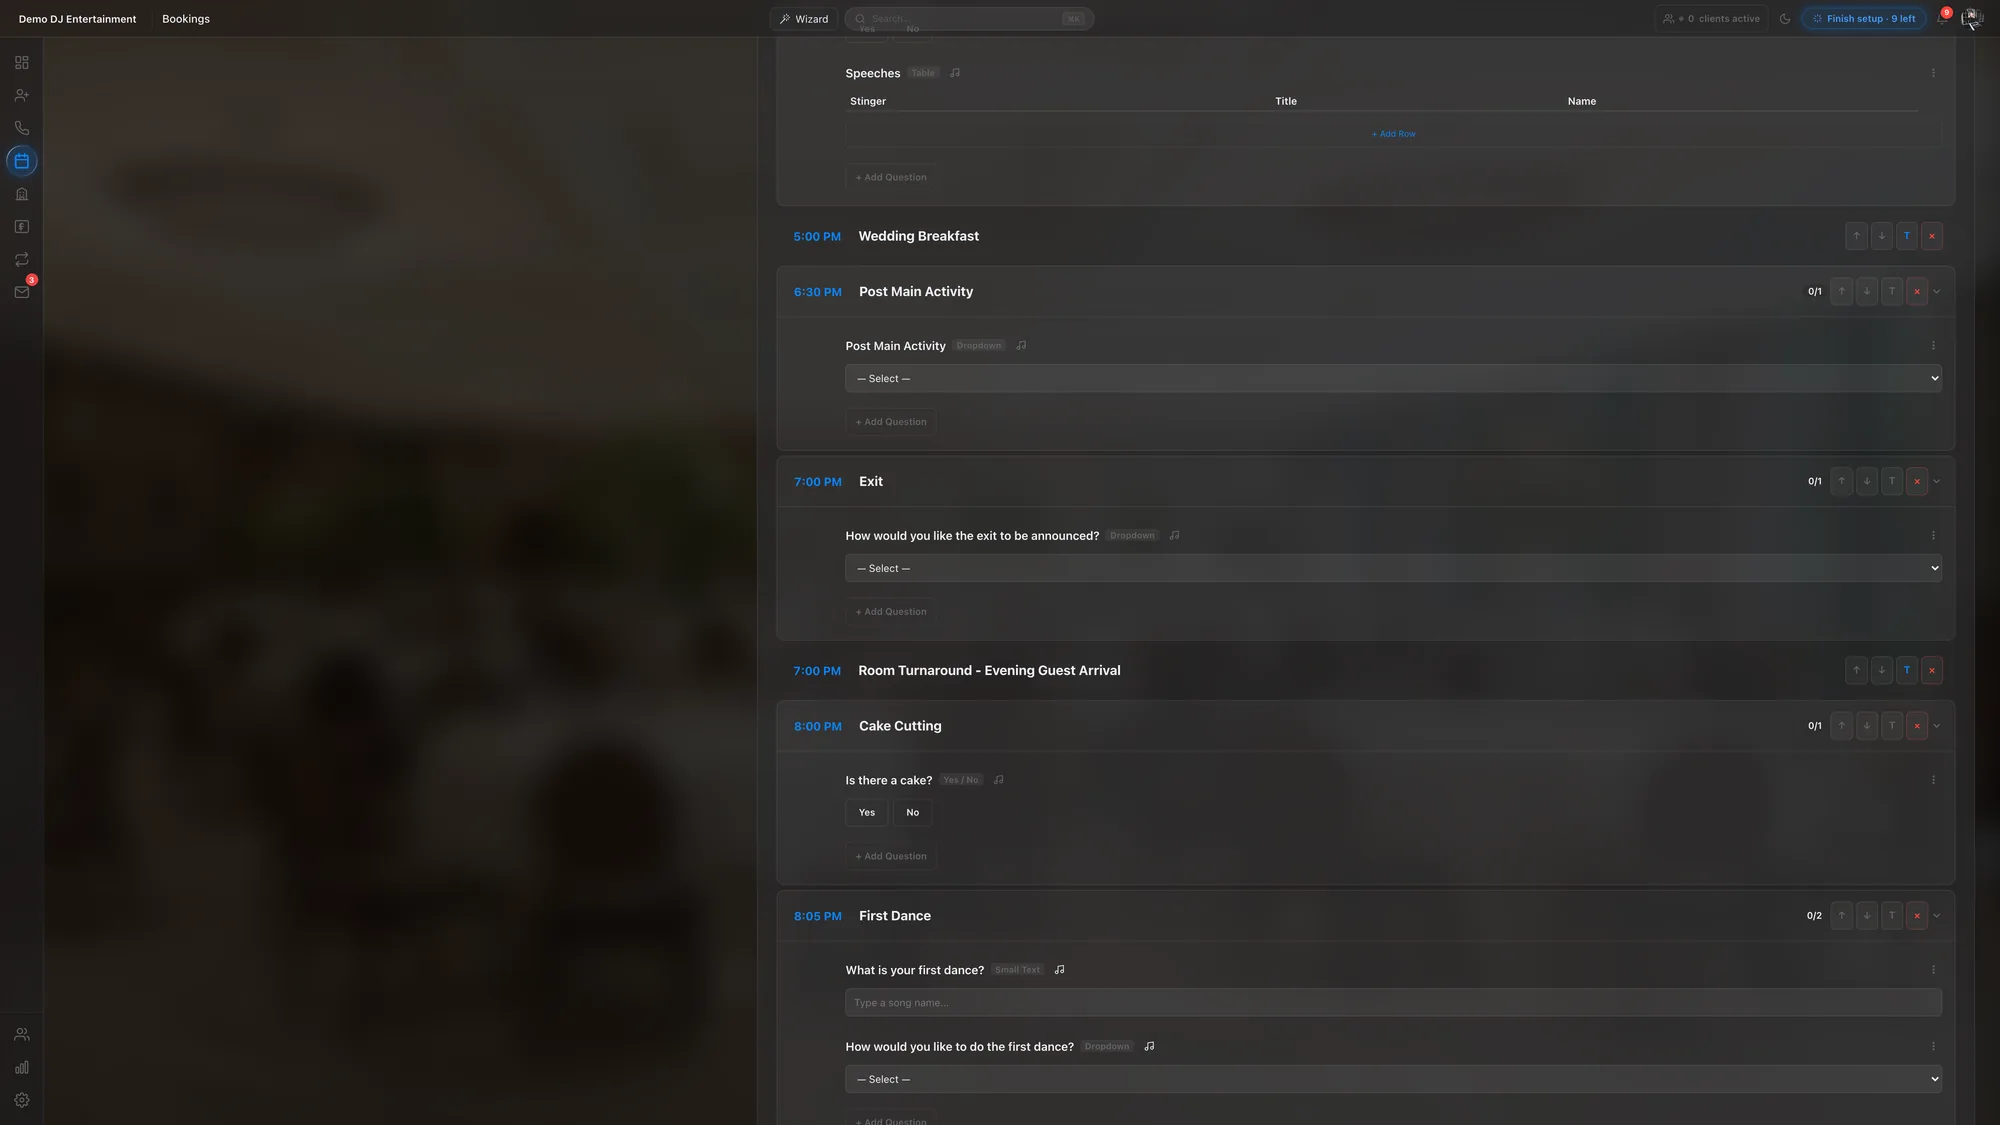This screenshot has height=1125, width=2000.
Task: Select No for Is there a cake?
Action: [x=913, y=813]
